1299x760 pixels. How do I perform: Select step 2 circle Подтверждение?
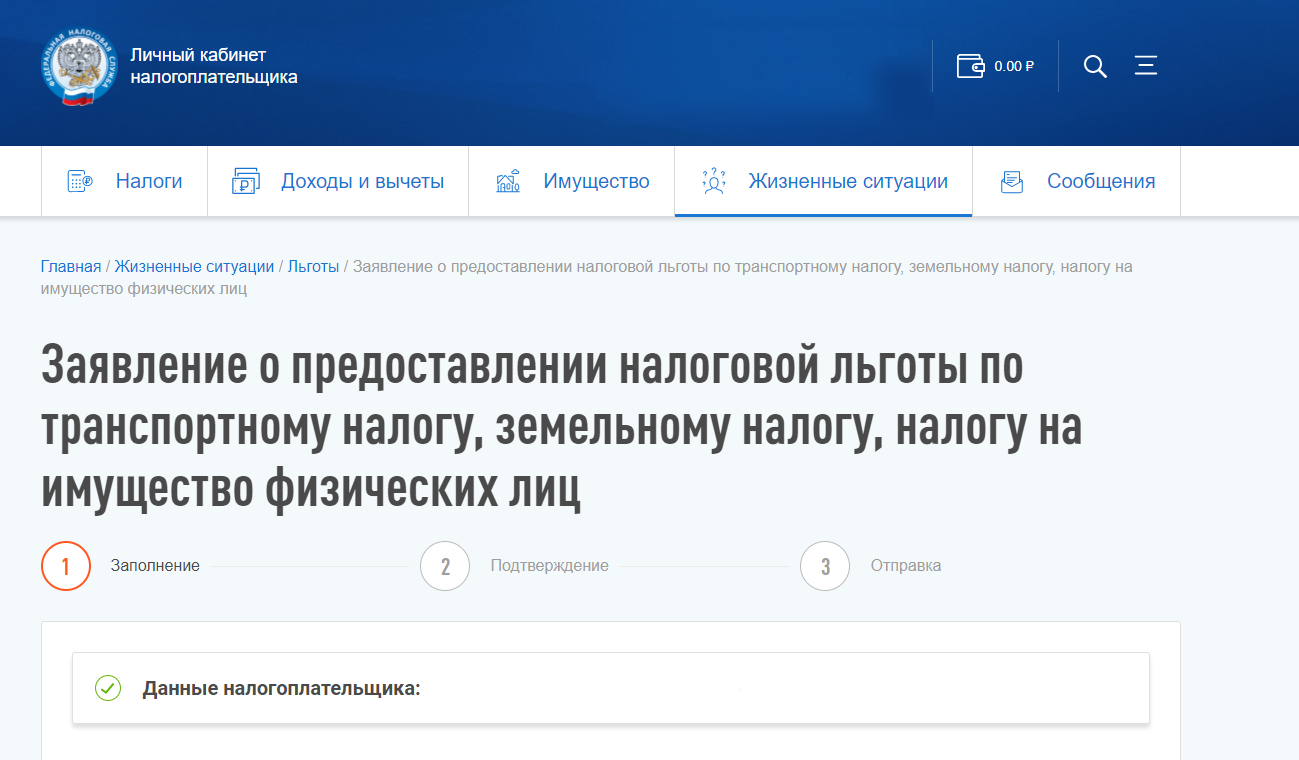point(445,566)
